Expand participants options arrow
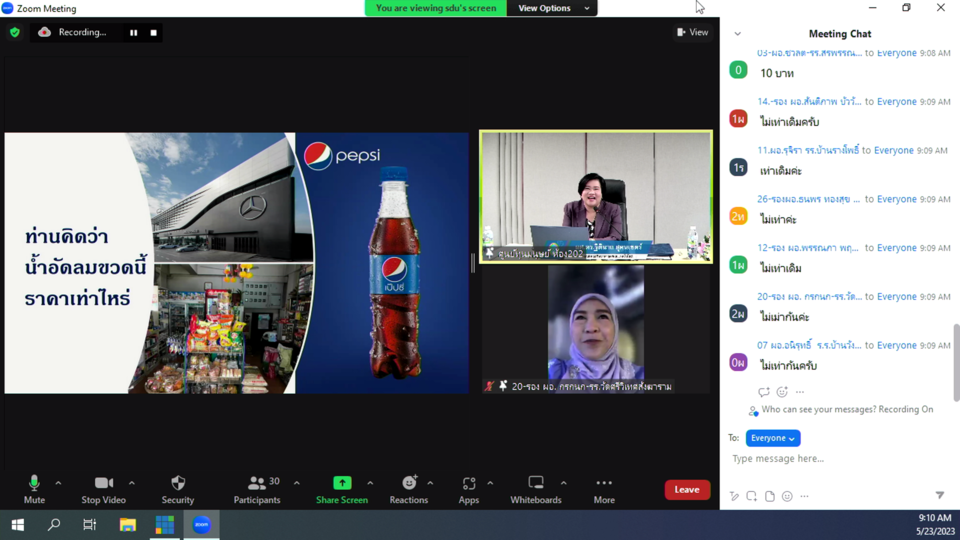The width and height of the screenshot is (960, 540). (297, 483)
